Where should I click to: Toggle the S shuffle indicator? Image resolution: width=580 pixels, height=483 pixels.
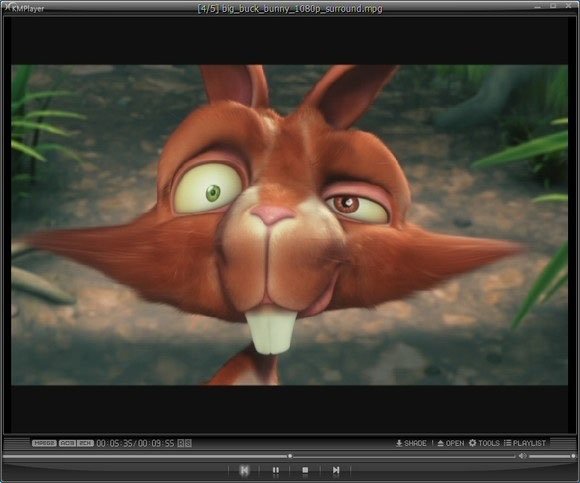click(x=188, y=443)
